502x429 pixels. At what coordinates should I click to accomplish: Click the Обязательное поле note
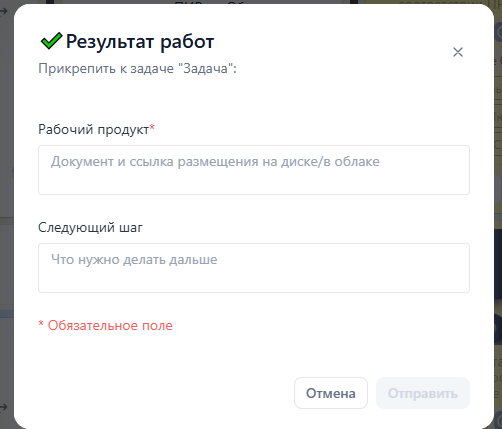pyautogui.click(x=105, y=325)
